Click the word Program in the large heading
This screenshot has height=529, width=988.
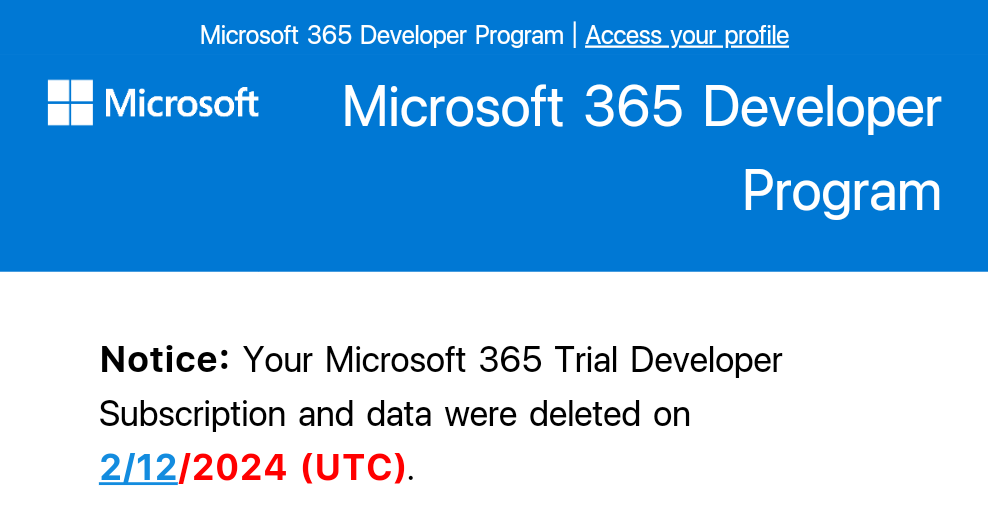coord(841,190)
